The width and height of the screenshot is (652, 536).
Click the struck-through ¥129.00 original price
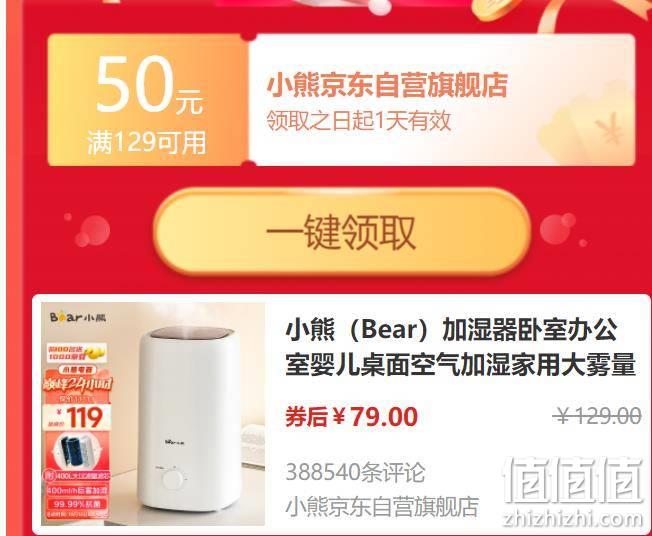tap(597, 416)
